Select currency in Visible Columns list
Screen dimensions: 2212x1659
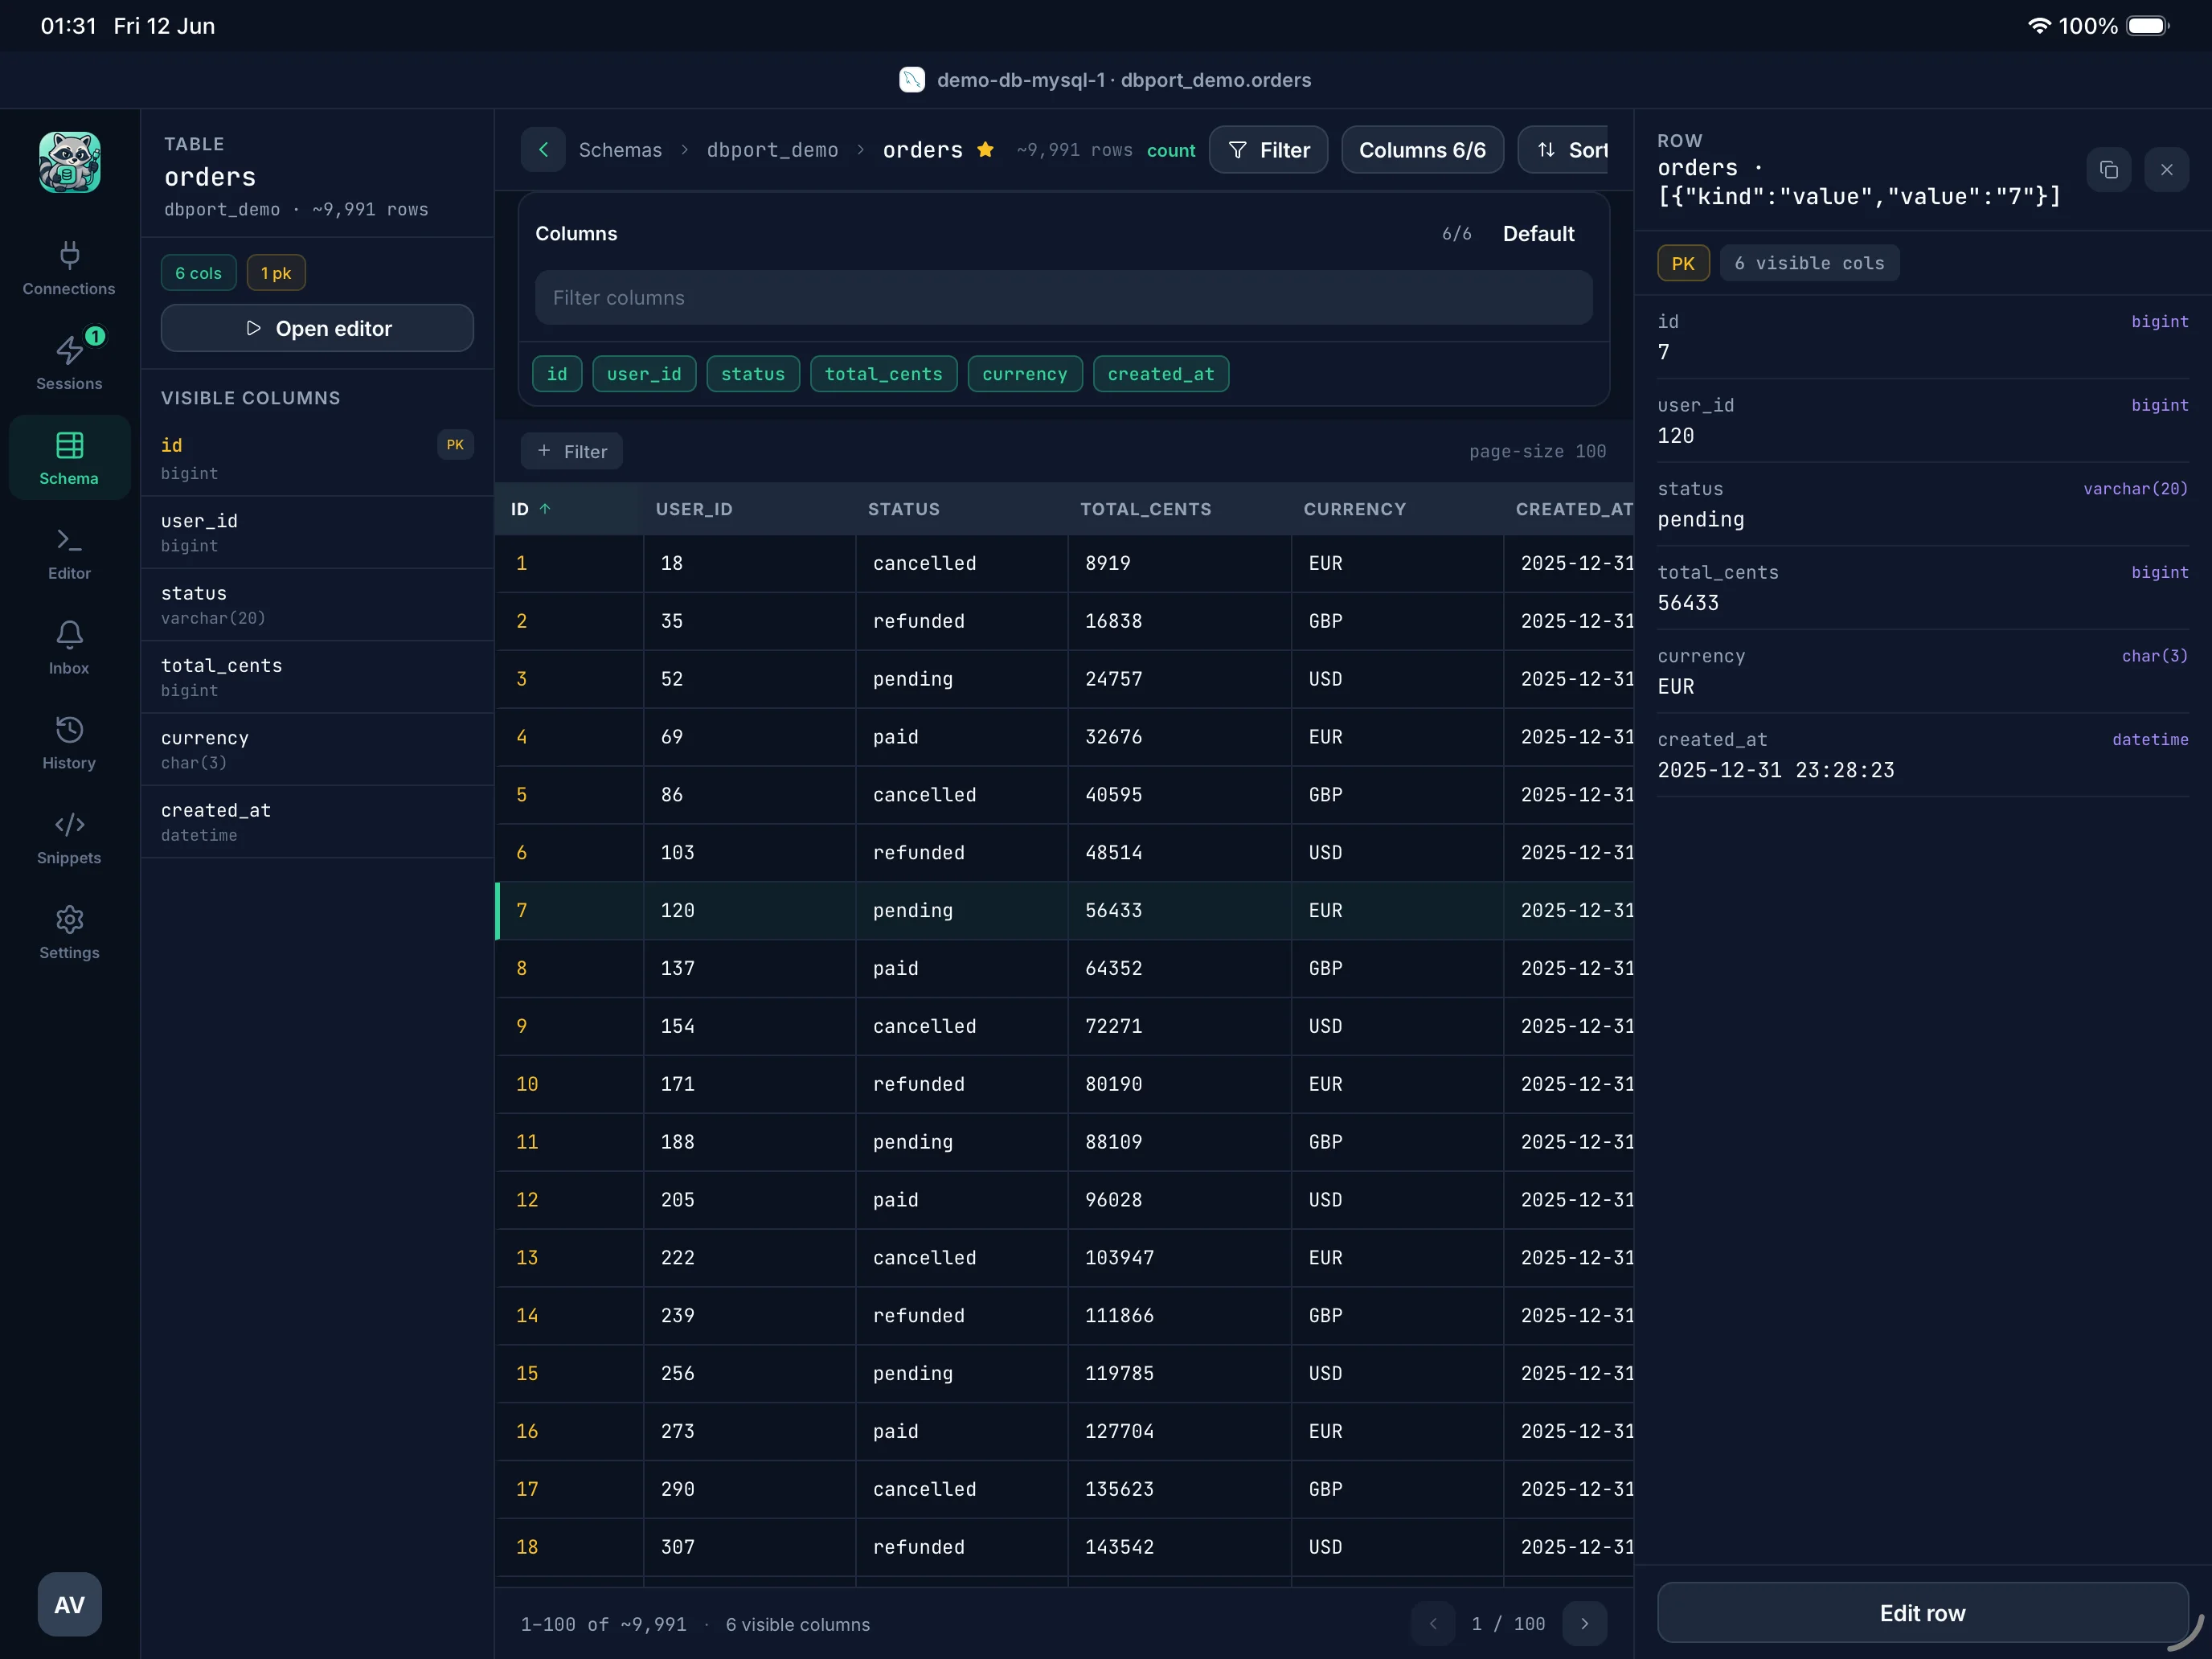click(x=317, y=749)
